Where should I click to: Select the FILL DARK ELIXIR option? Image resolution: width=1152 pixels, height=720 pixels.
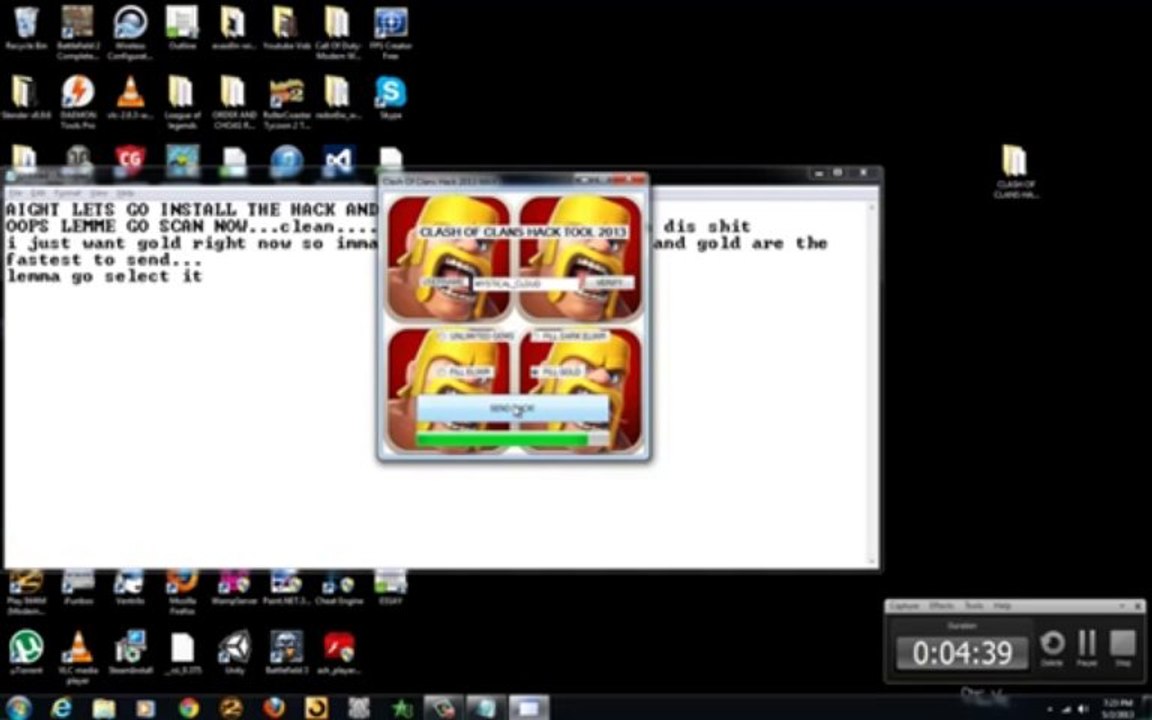tap(569, 336)
